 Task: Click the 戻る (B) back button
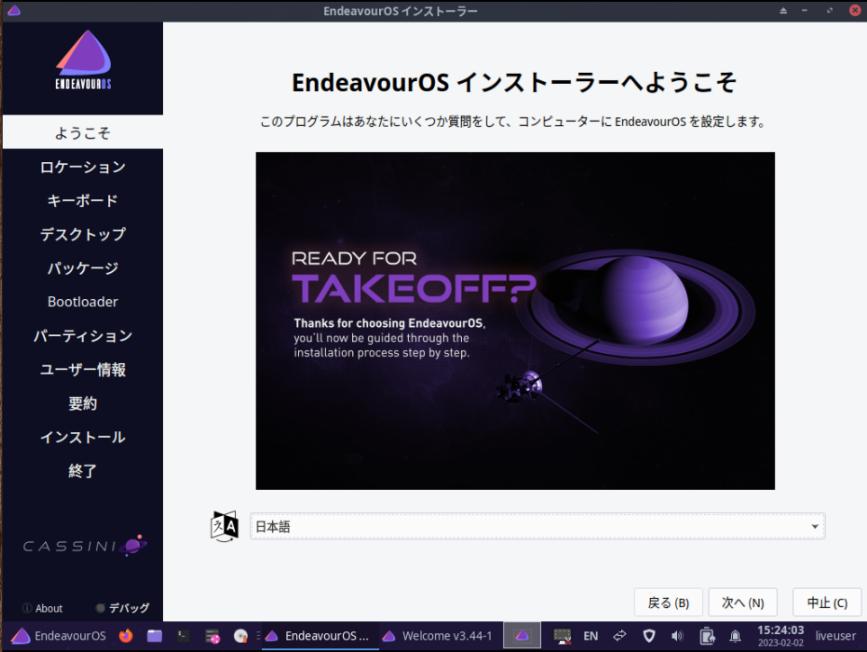click(x=668, y=602)
